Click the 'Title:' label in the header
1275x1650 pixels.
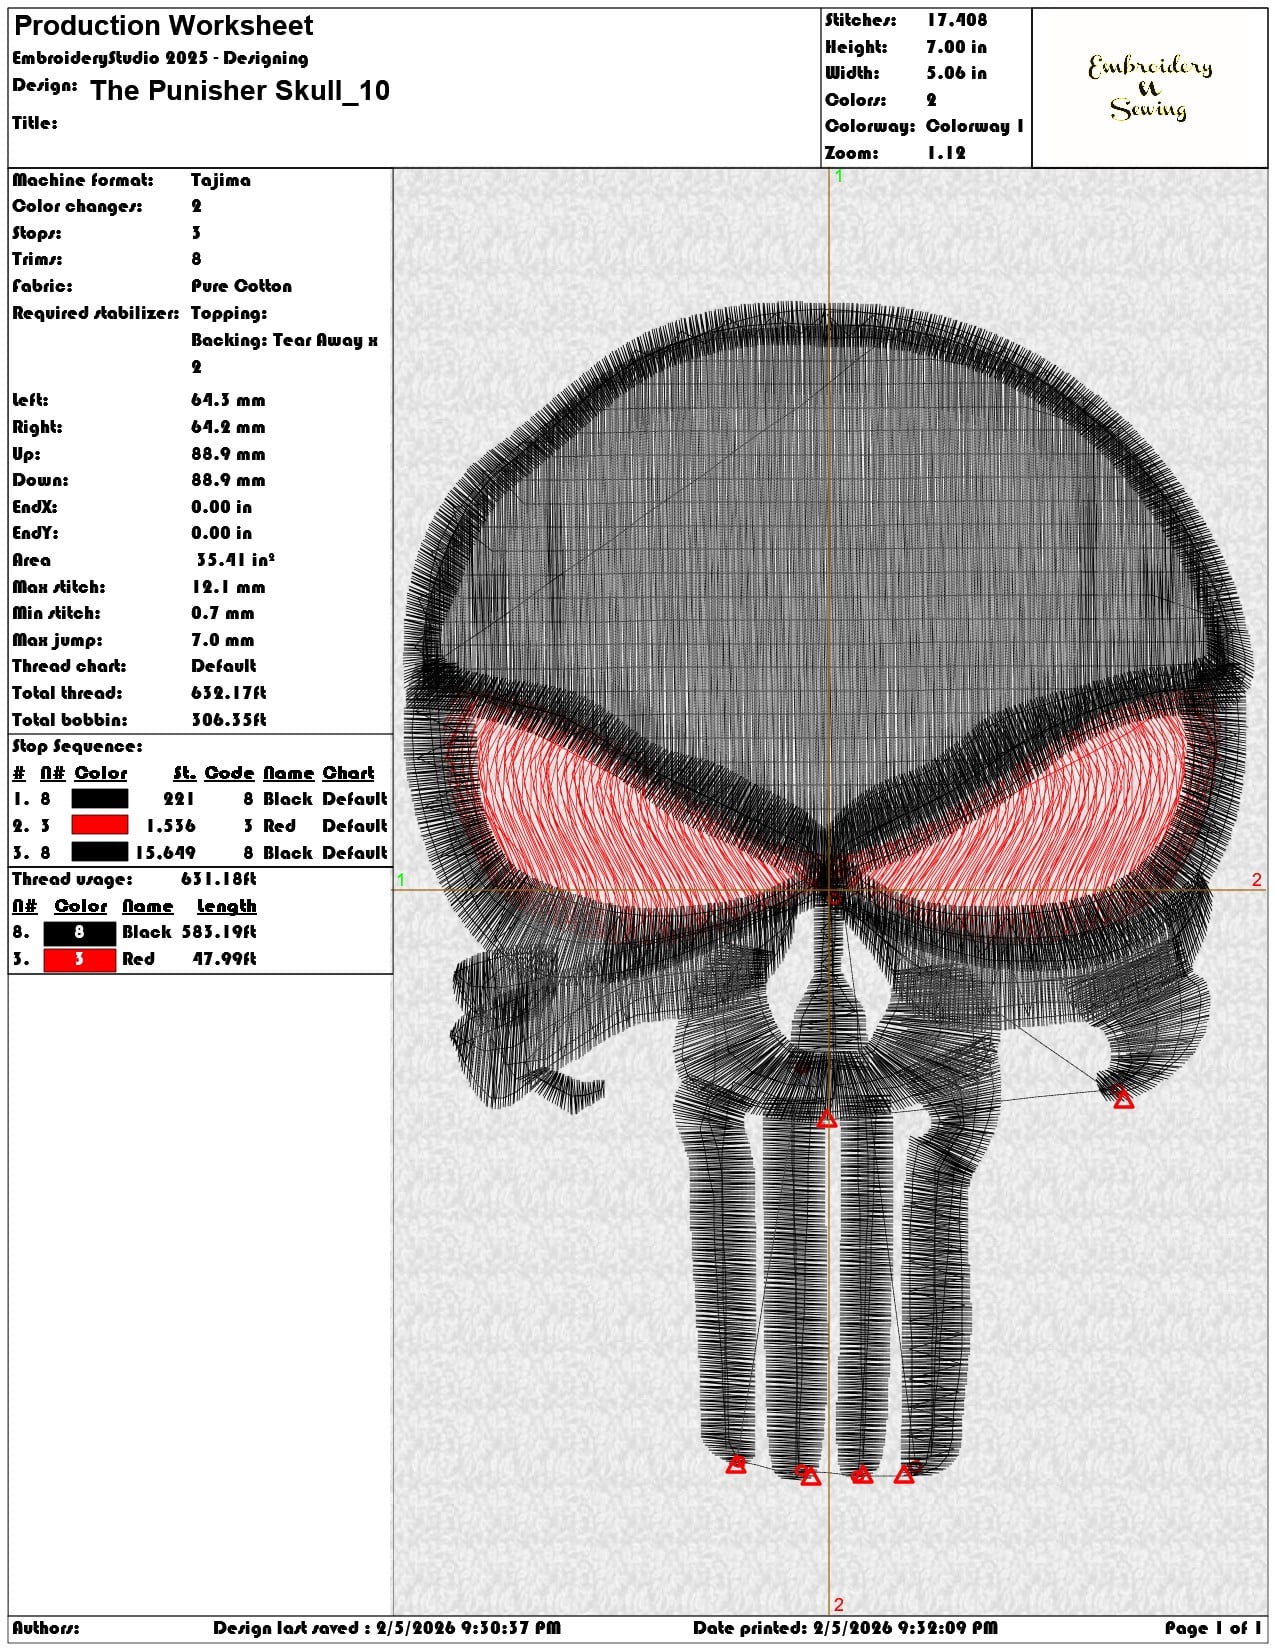pyautogui.click(x=35, y=123)
